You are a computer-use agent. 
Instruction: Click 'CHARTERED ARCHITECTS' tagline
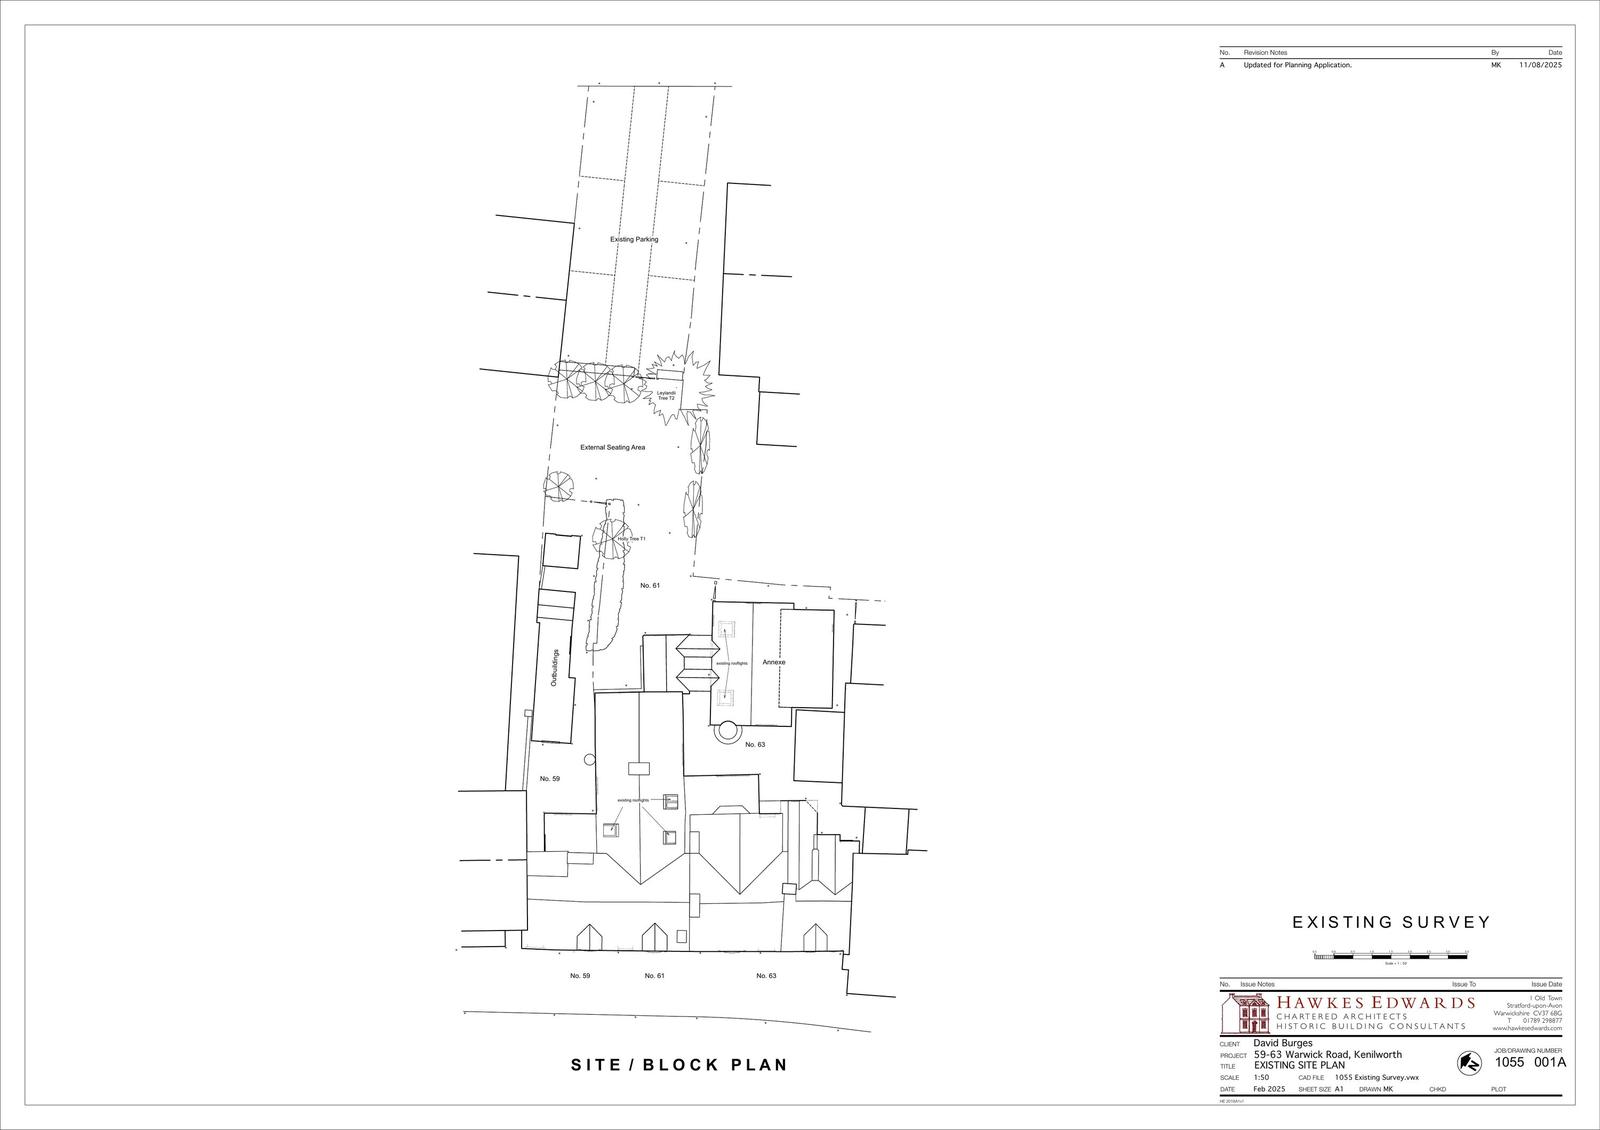(x=1342, y=1016)
